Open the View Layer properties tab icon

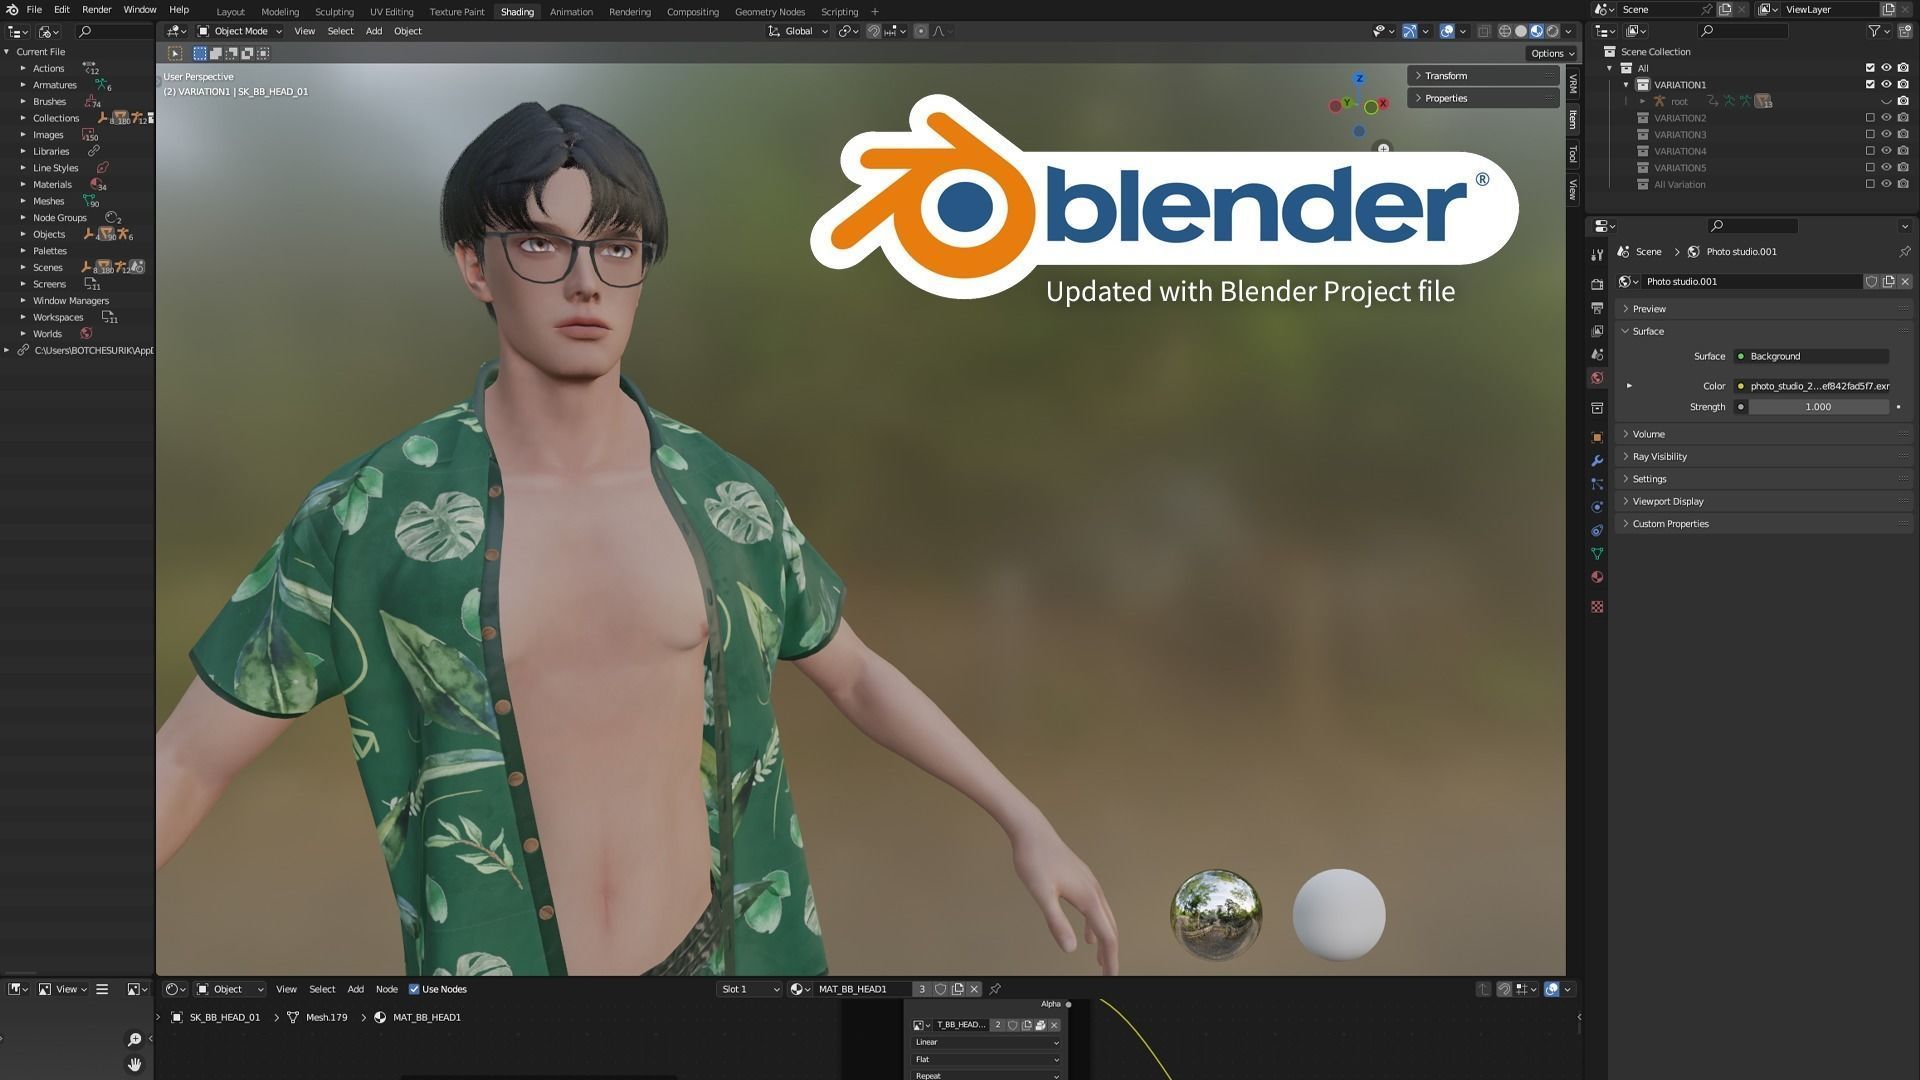1597,331
